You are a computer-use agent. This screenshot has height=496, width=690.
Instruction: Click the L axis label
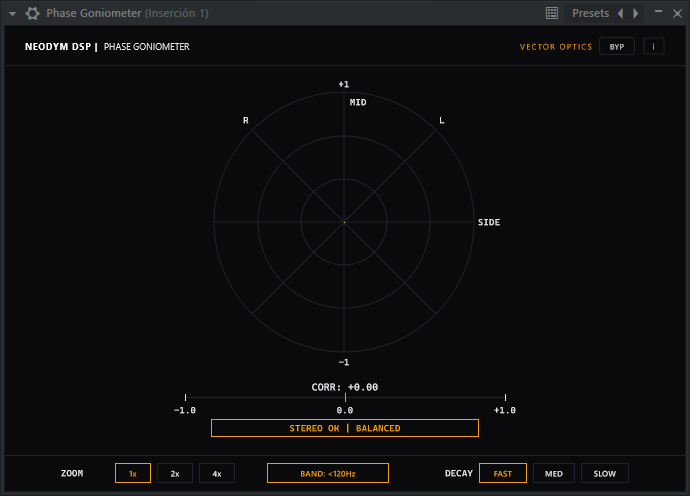[x=442, y=121]
